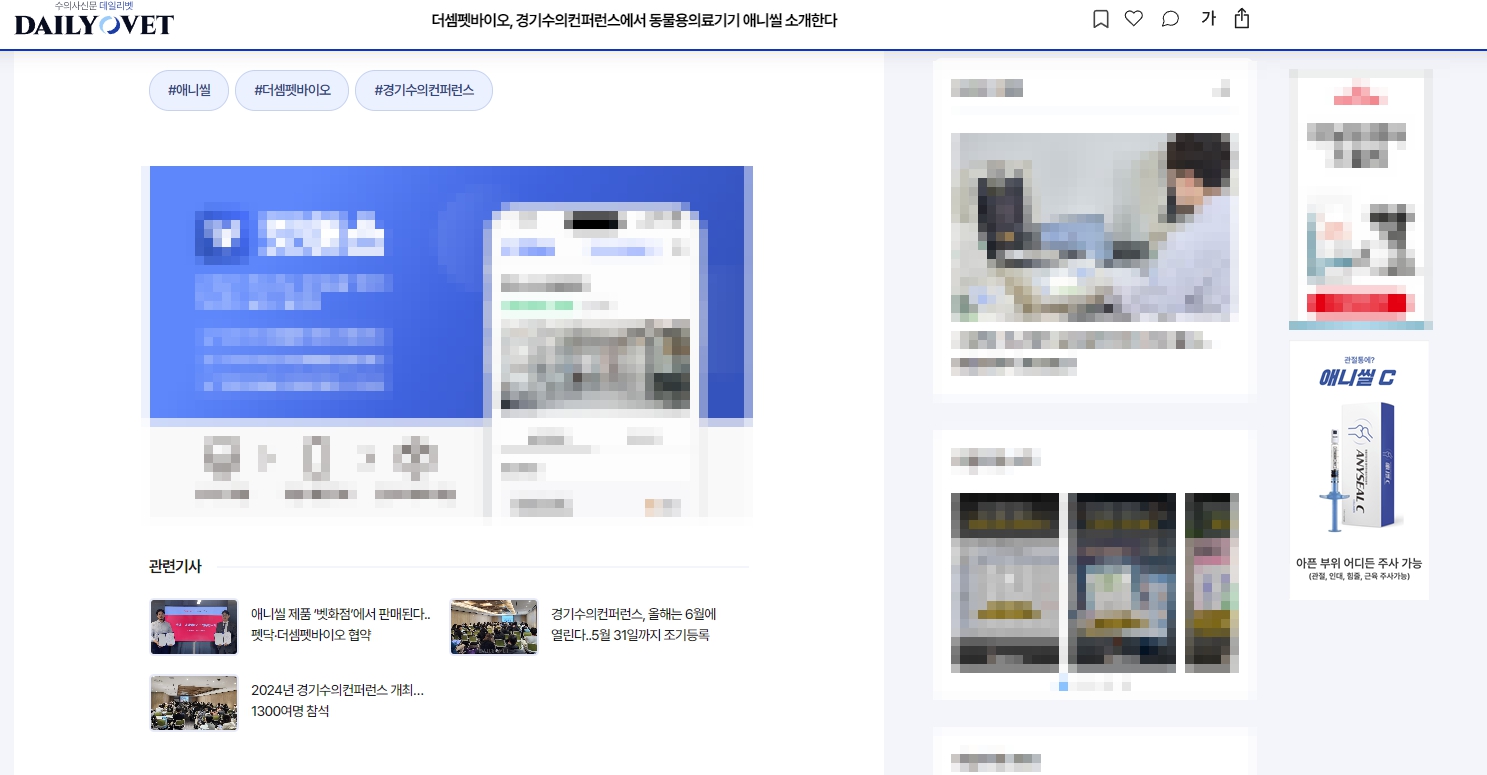Select the first carousel pagination dot
The height and width of the screenshot is (775, 1487).
(x=1063, y=686)
